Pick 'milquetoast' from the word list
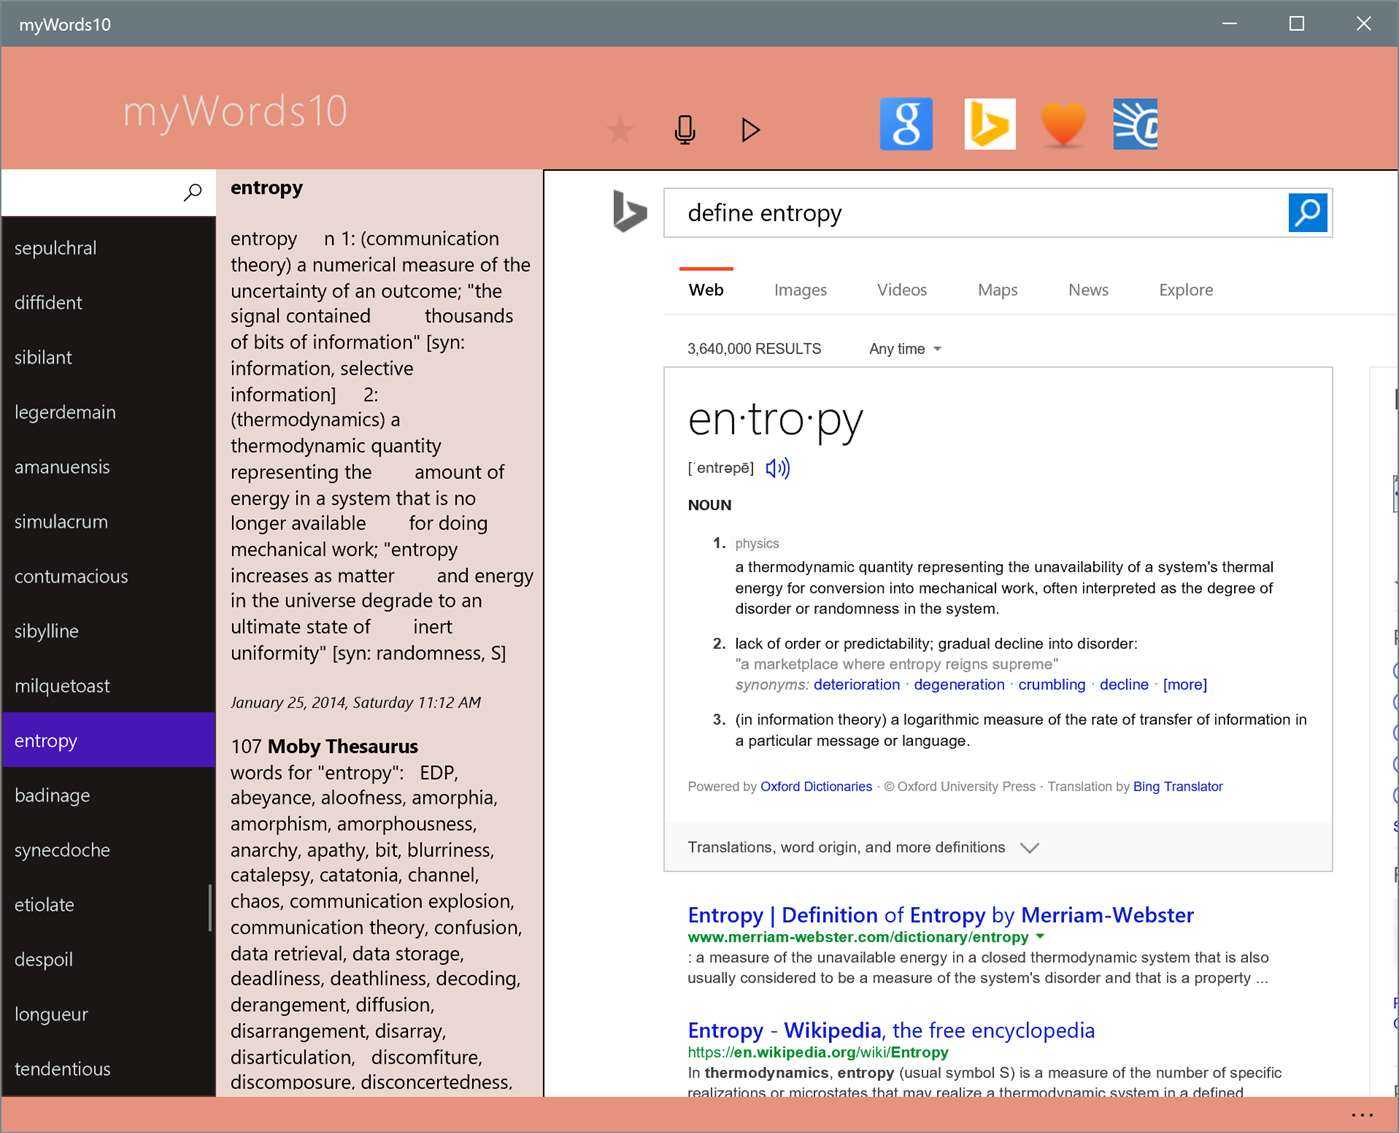 [108, 686]
